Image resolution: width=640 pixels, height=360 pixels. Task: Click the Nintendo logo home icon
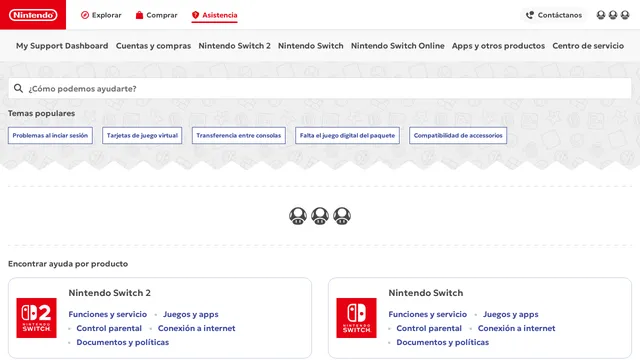pyautogui.click(x=33, y=15)
